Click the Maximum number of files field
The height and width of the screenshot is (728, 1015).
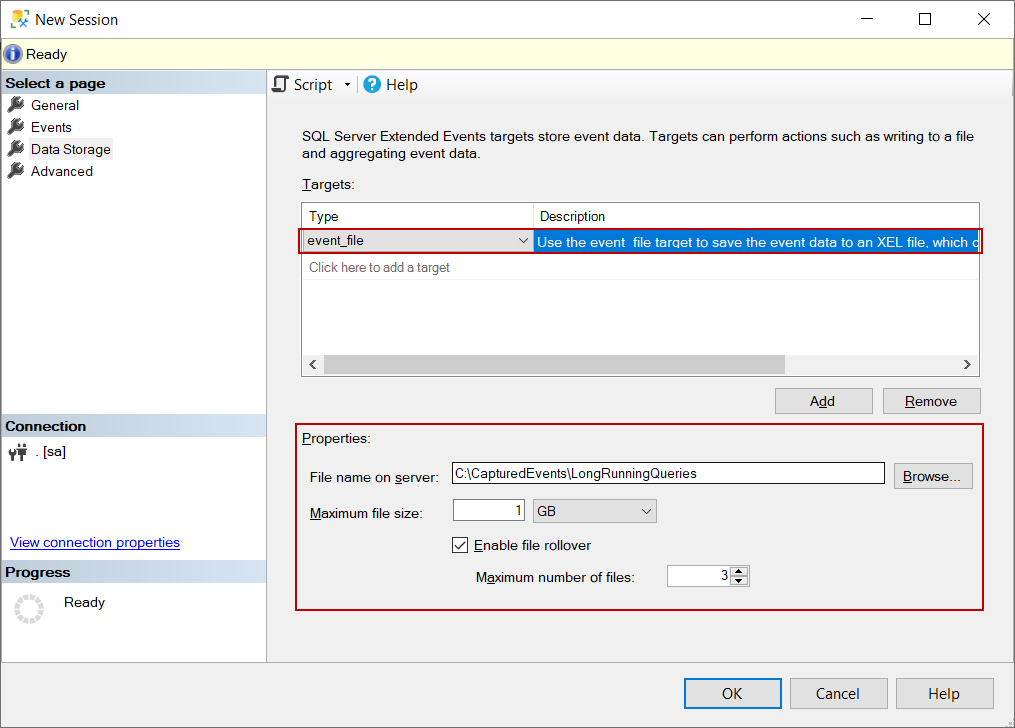coord(698,576)
